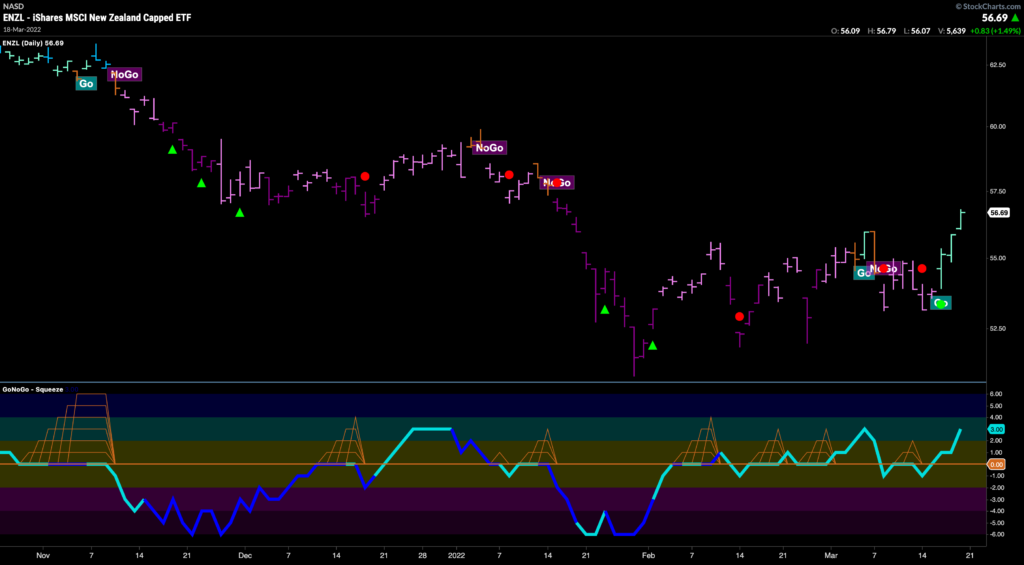1024x565 pixels.
Task: Click the Go flag in early March
Action: (863, 273)
